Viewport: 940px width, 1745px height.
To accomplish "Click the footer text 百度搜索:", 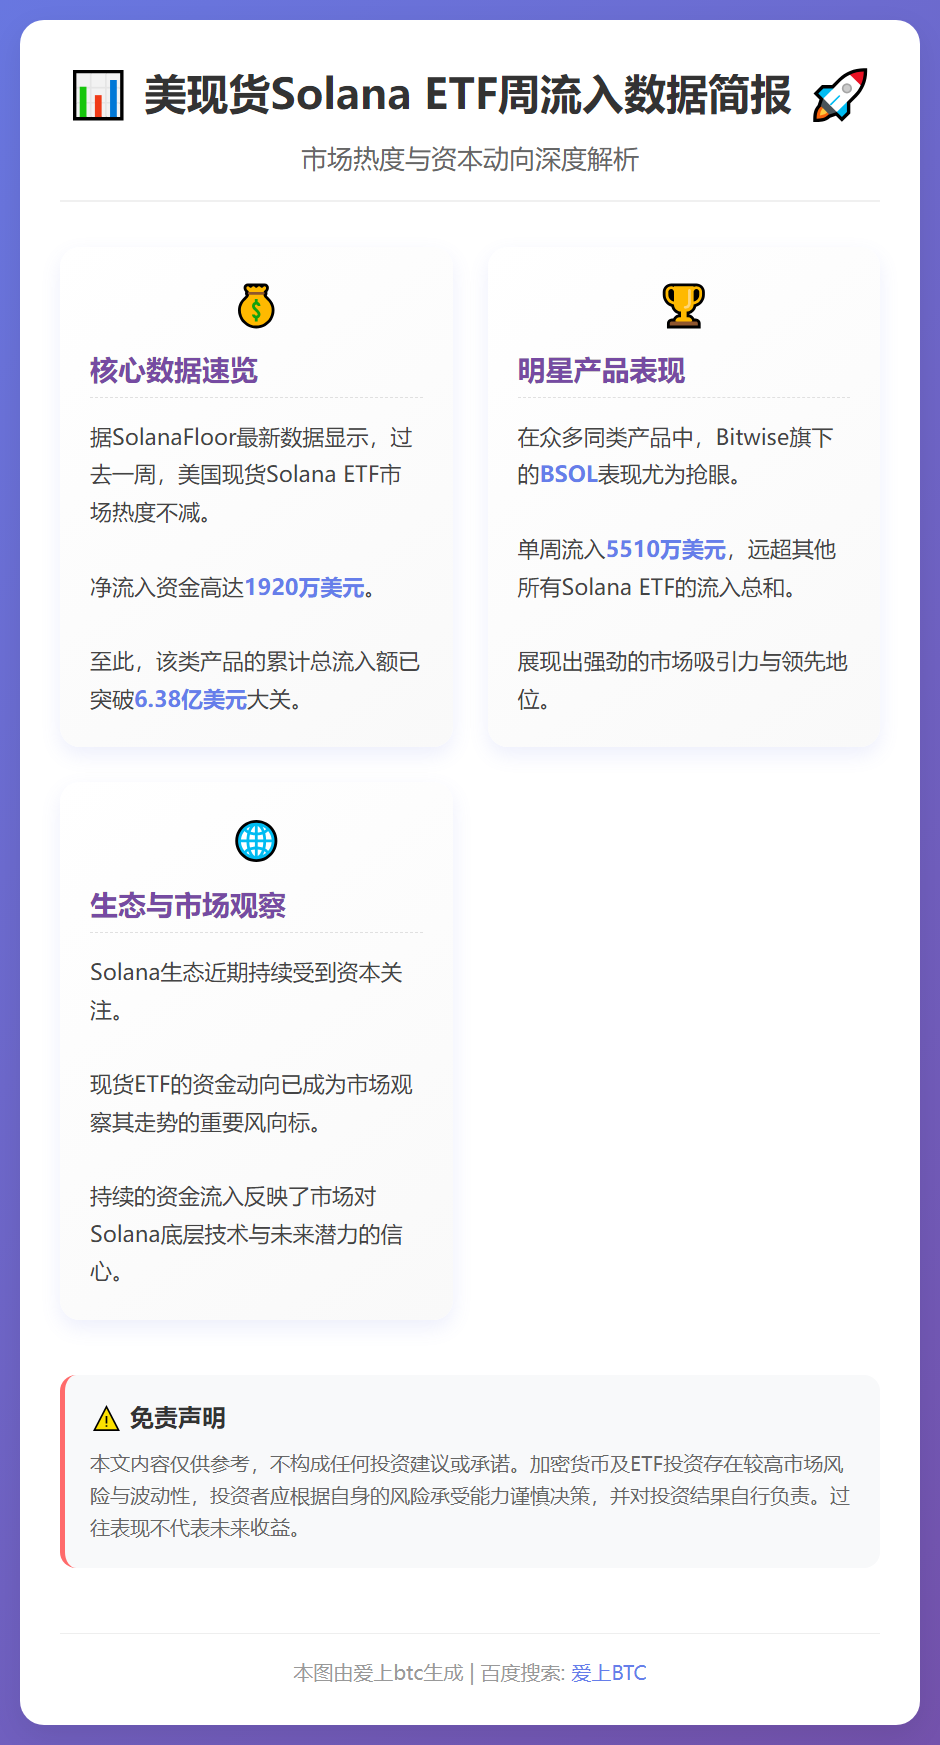I will pos(523,1673).
